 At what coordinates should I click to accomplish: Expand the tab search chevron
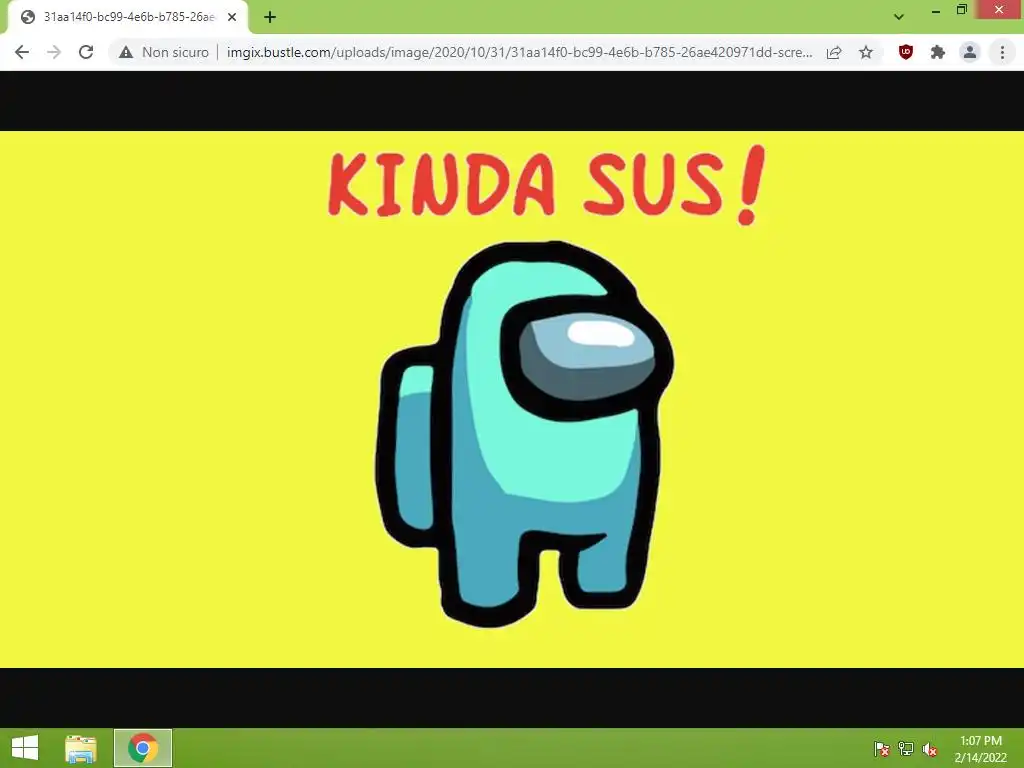tap(899, 17)
